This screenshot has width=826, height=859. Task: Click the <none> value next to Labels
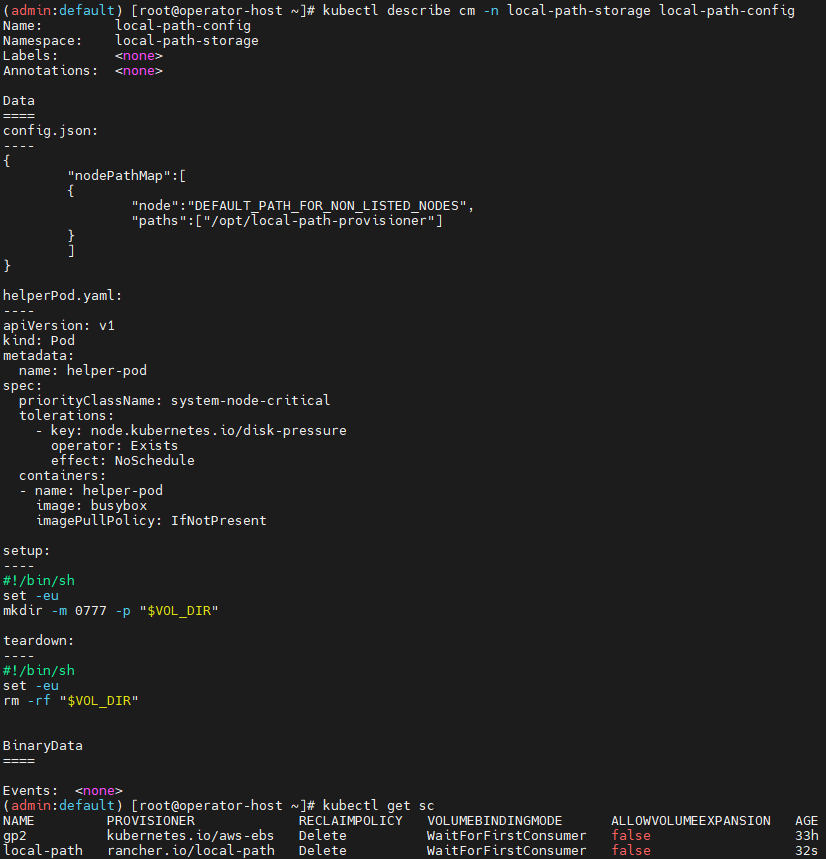point(139,56)
